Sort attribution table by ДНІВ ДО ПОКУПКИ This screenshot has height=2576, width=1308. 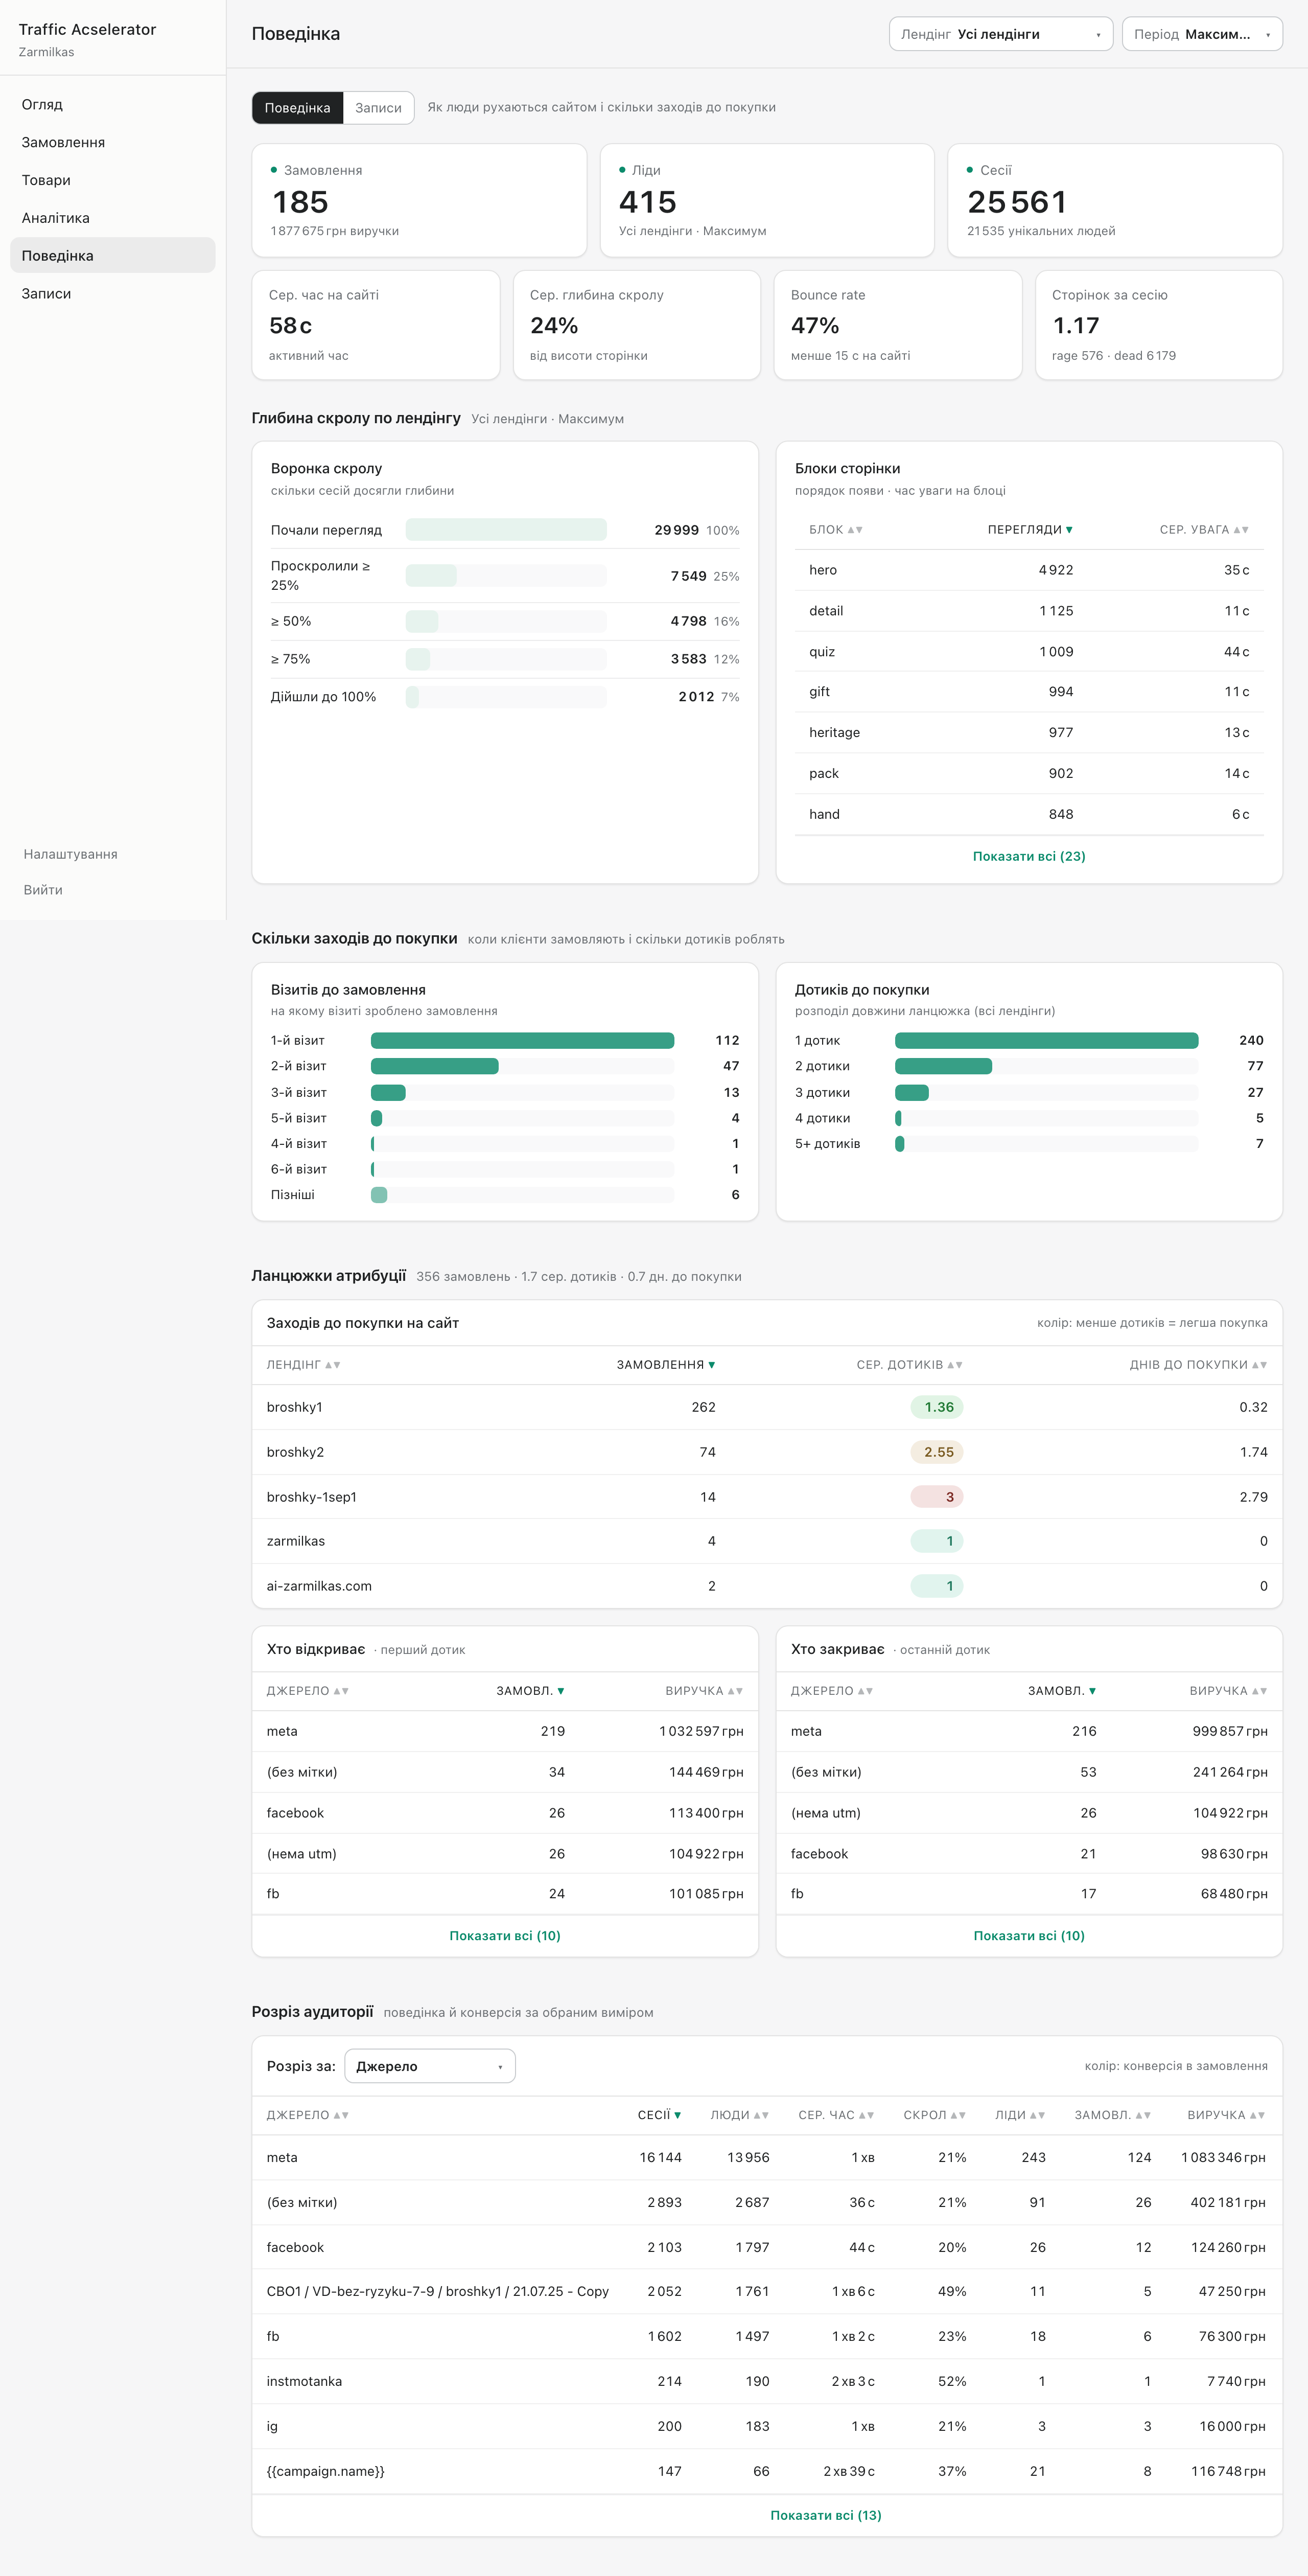pyautogui.click(x=1198, y=1365)
